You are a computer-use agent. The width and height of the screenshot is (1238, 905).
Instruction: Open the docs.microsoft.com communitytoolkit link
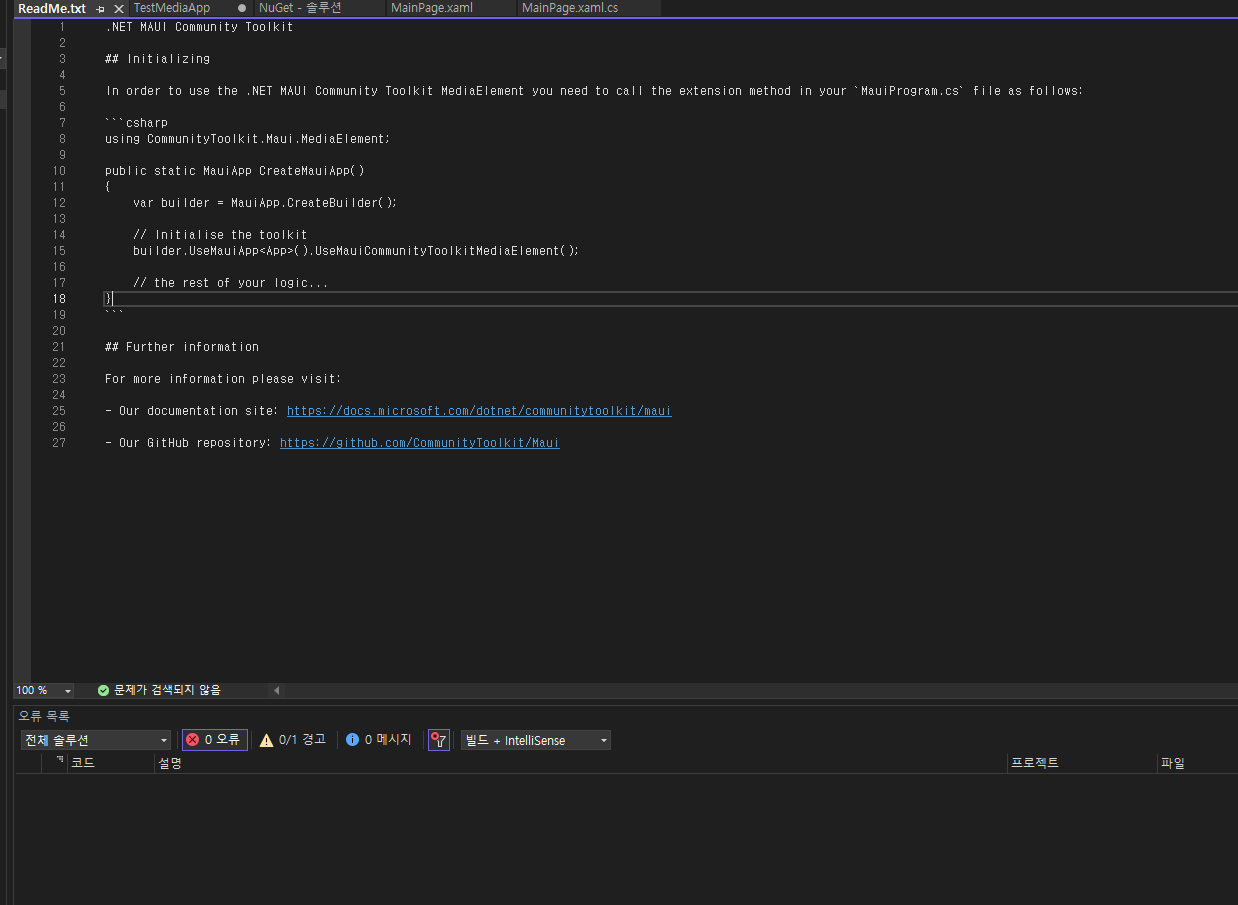tap(479, 411)
